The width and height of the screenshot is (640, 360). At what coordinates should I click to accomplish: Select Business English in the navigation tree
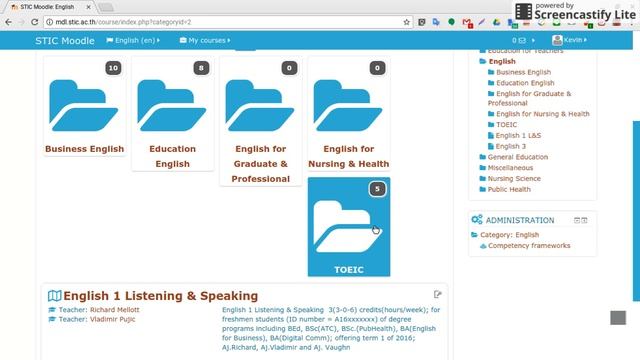(x=523, y=72)
